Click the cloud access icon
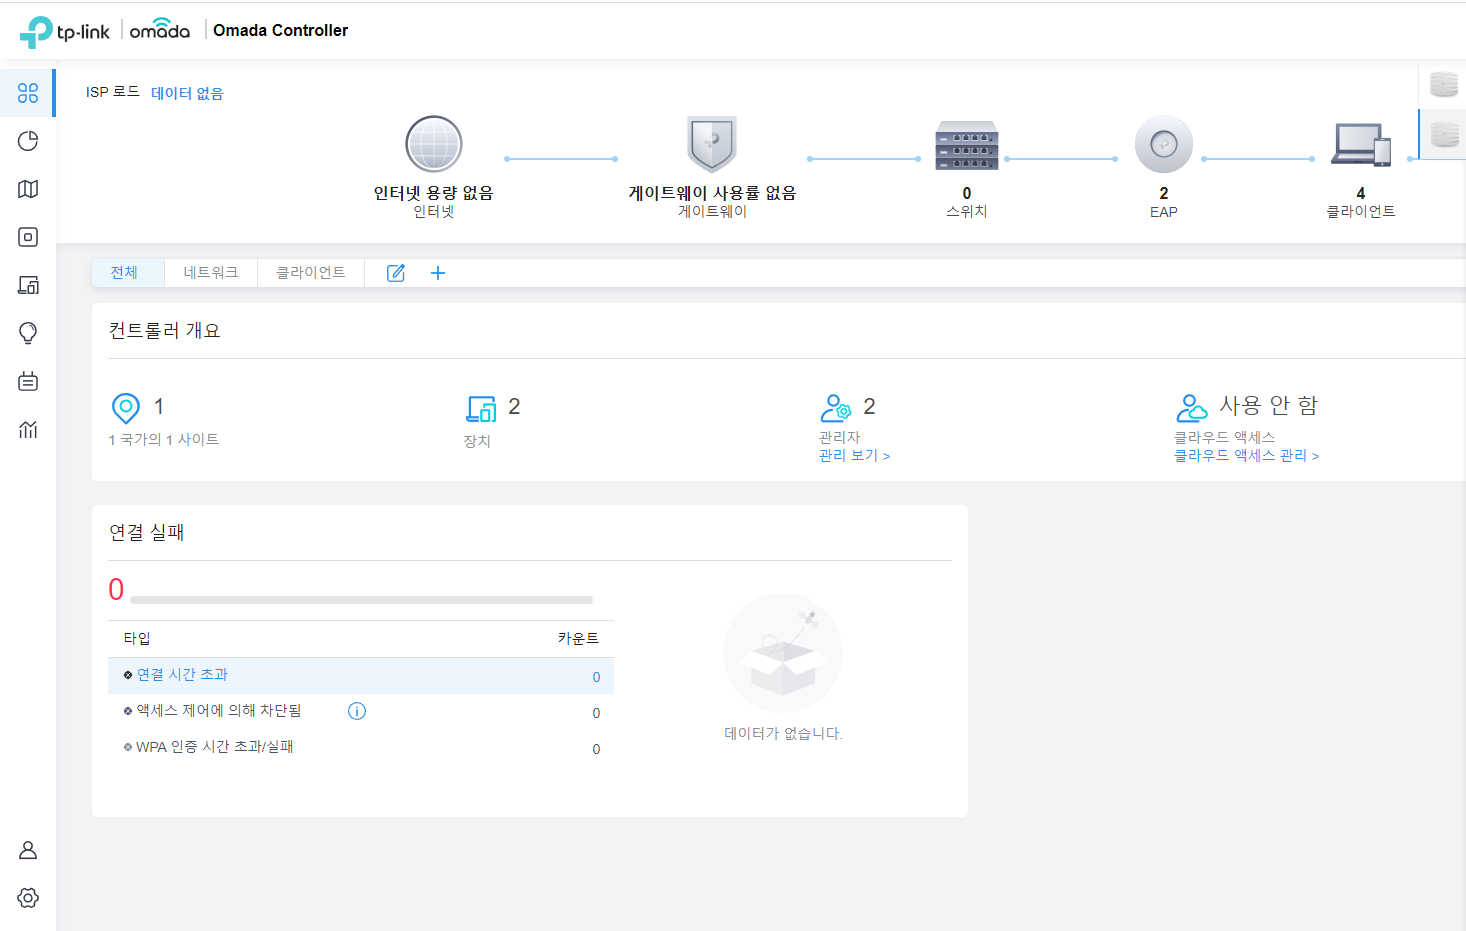The height and width of the screenshot is (931, 1466). pos(1192,407)
